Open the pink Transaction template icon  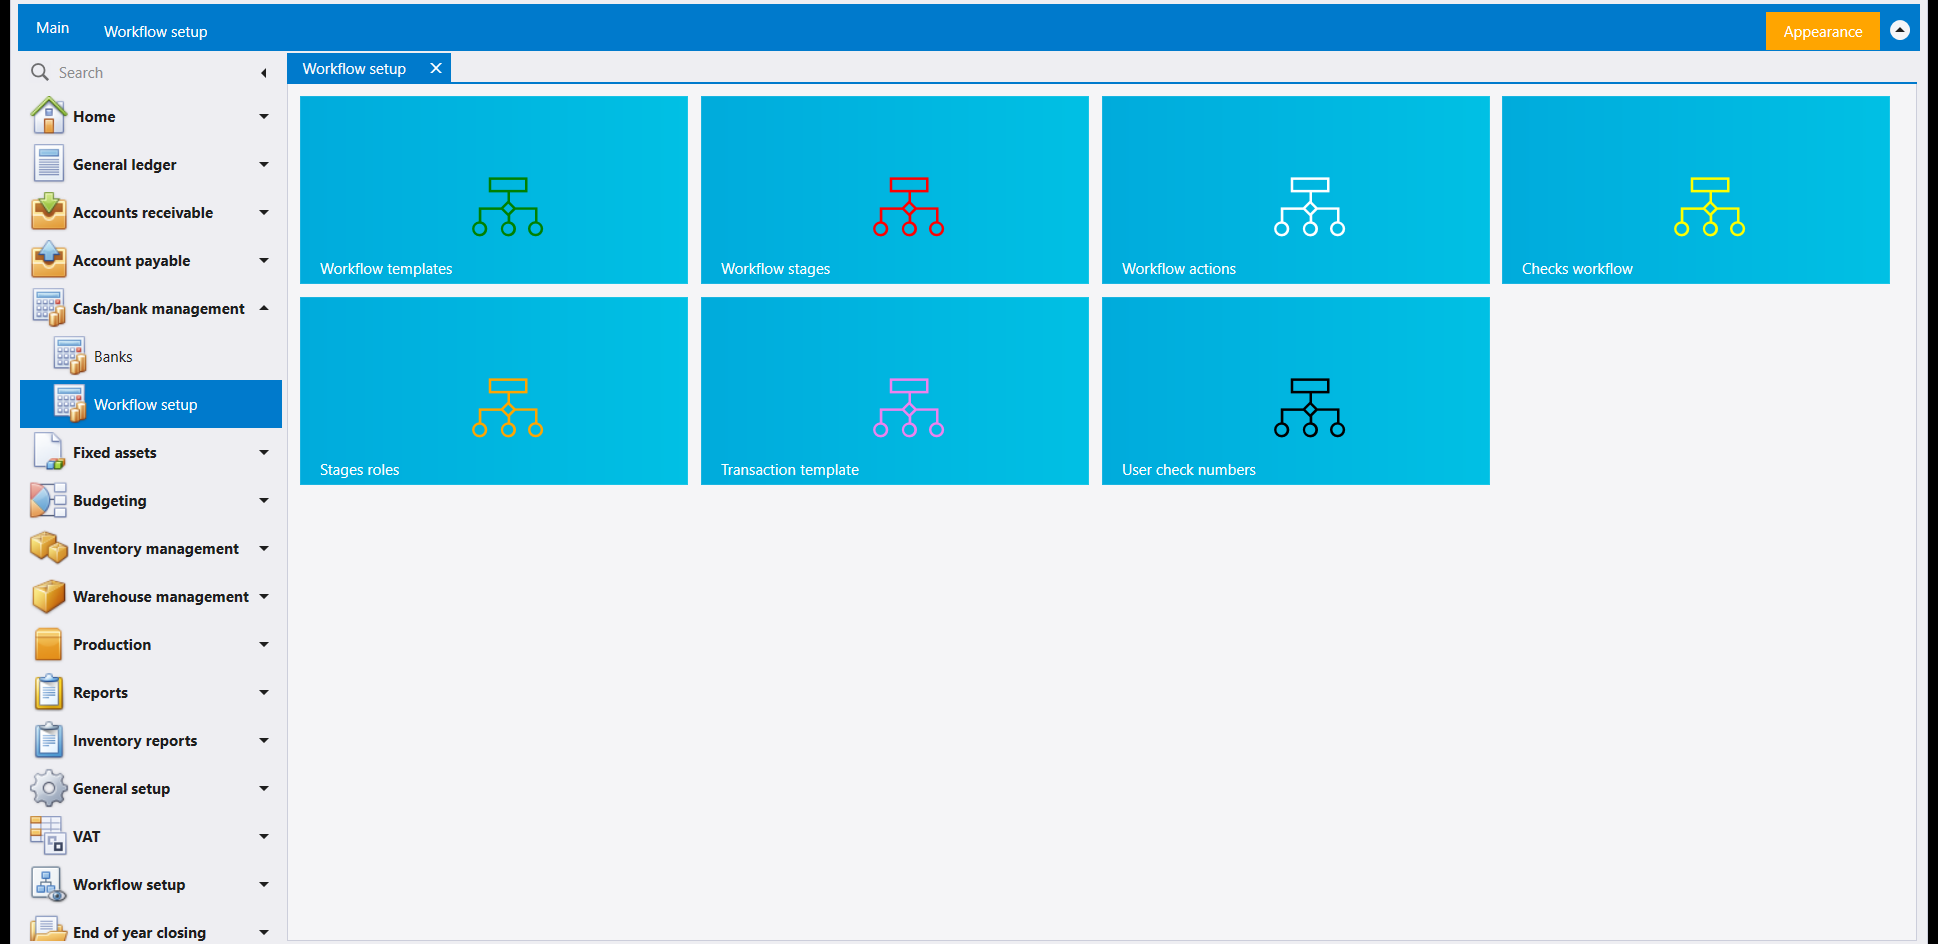coord(908,408)
